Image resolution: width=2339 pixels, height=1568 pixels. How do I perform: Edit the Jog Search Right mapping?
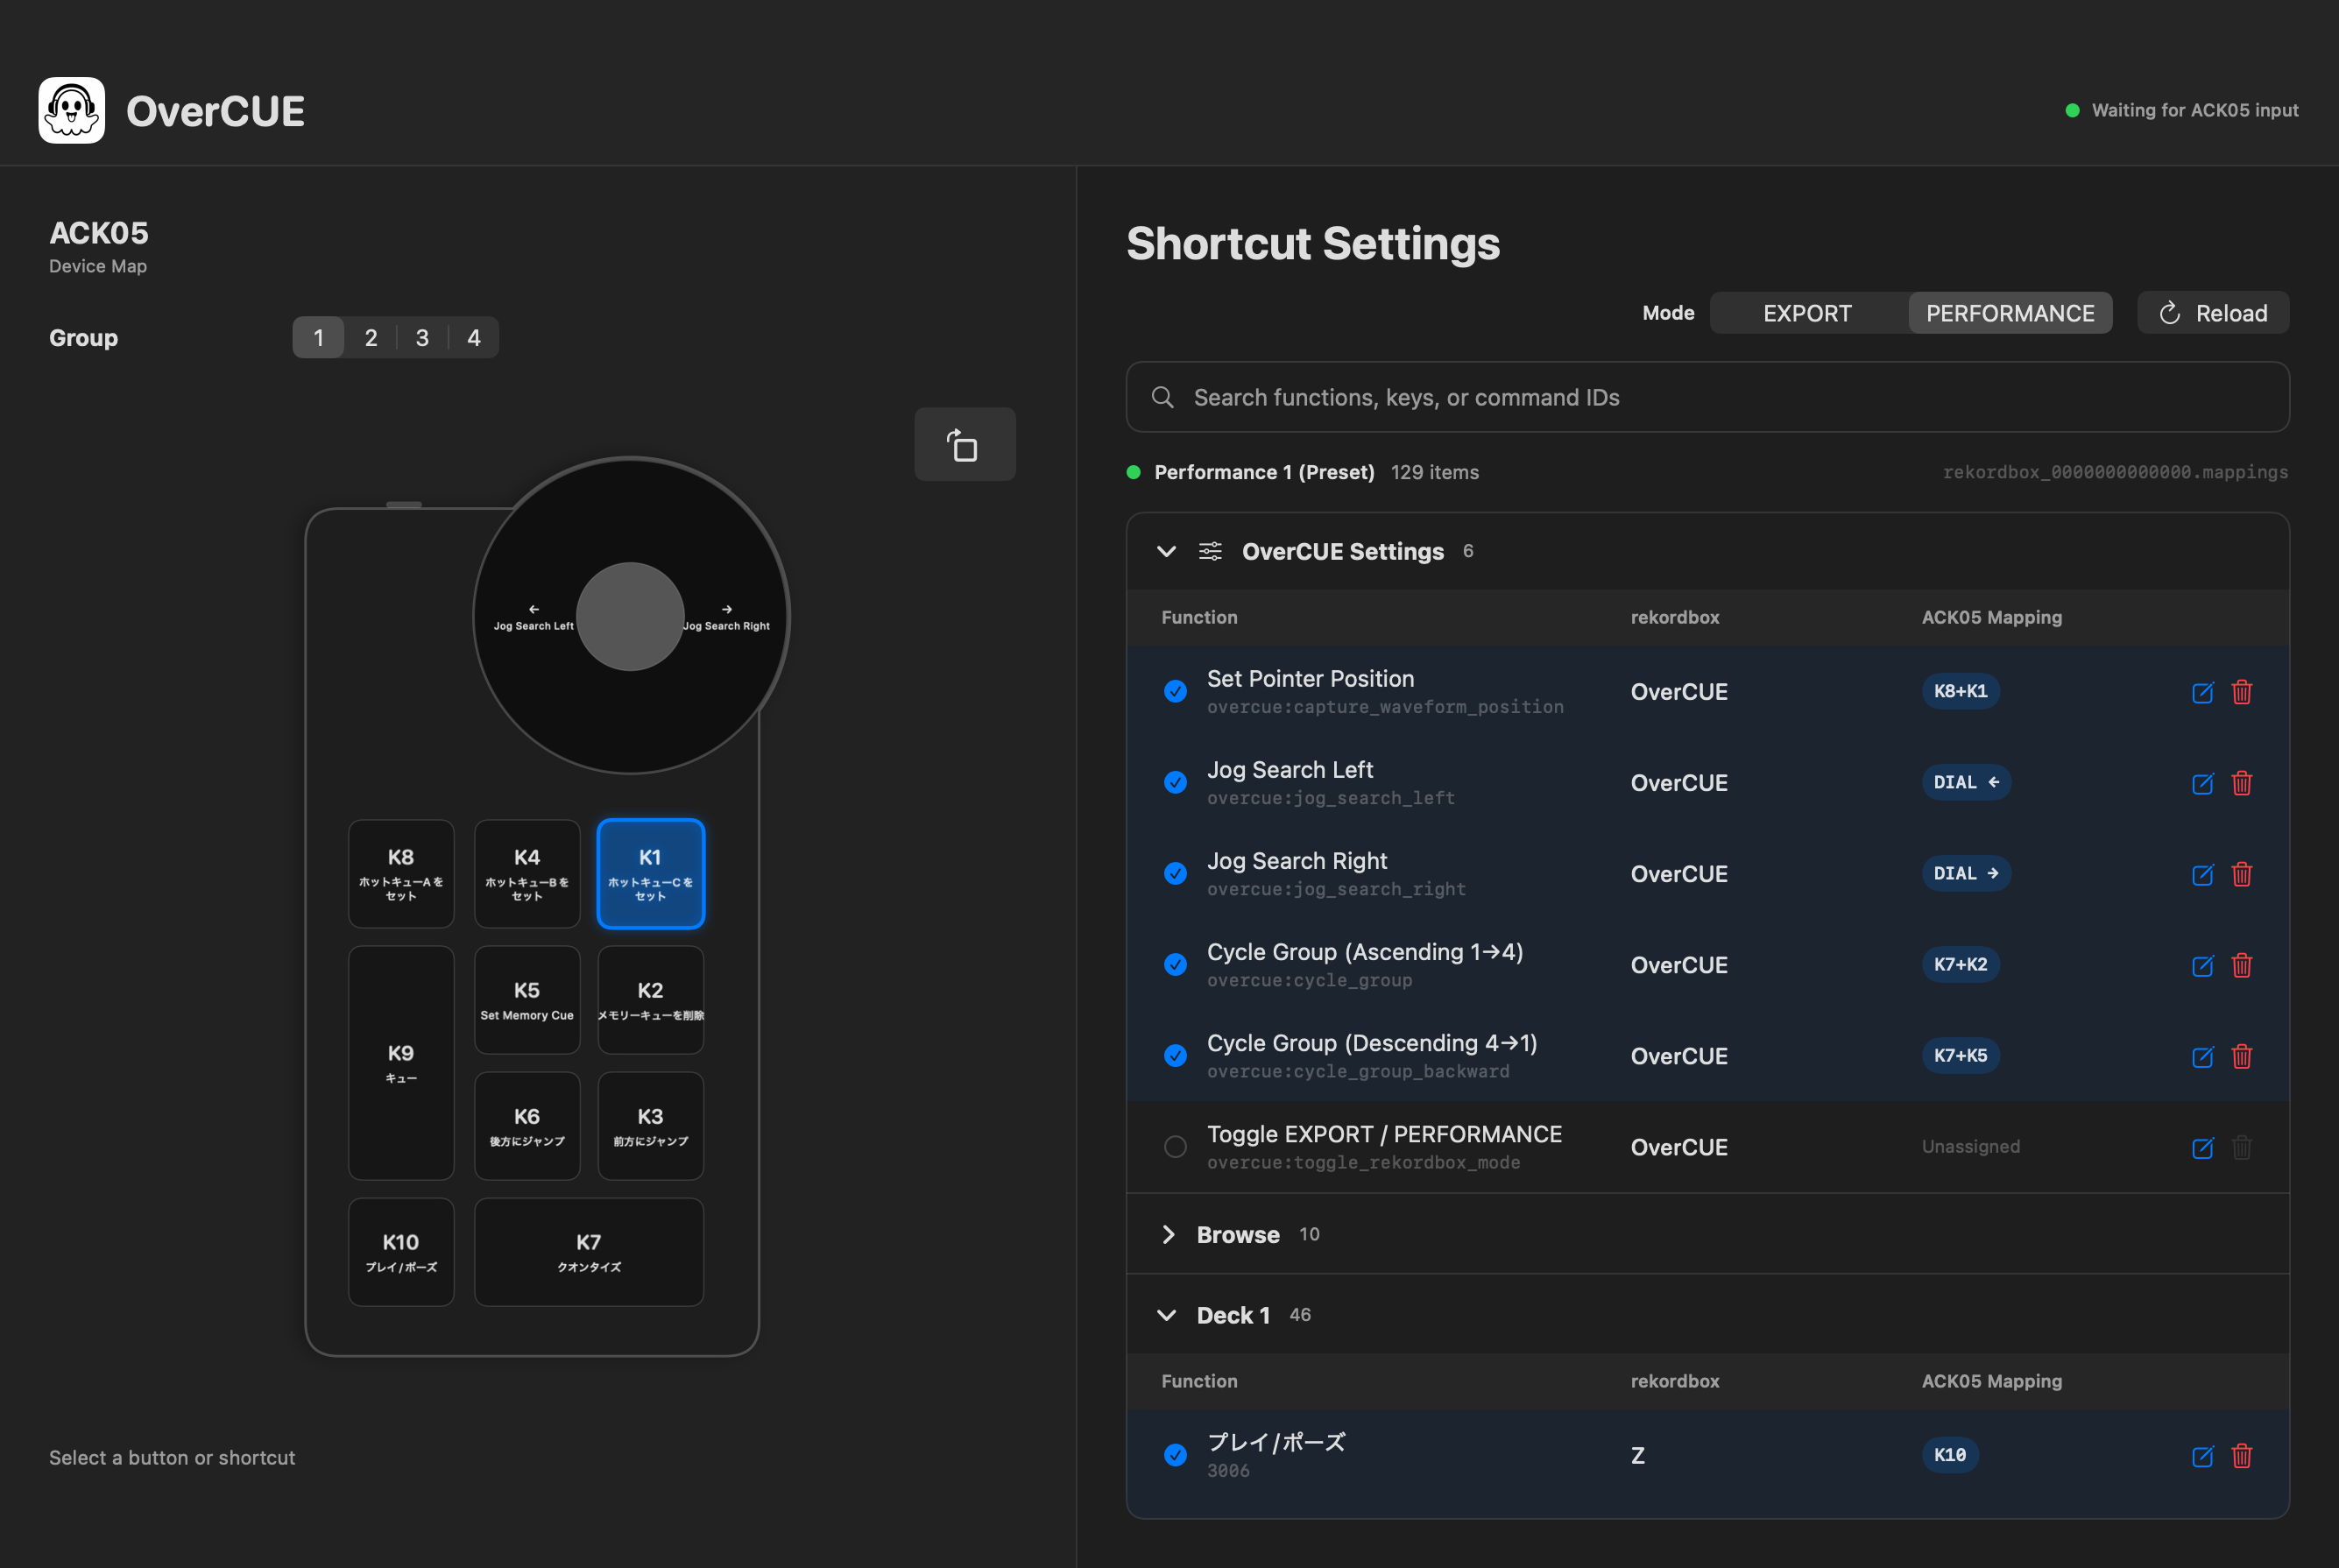pos(2202,874)
